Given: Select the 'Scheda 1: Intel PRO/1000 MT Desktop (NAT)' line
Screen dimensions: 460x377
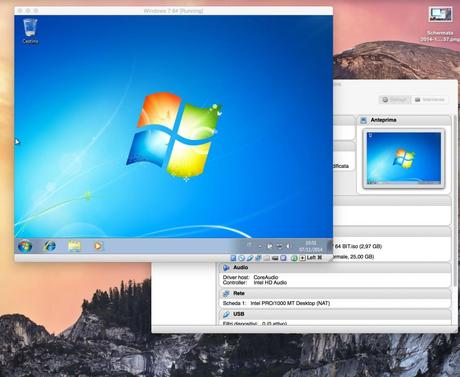Looking at the screenshot, I should pos(276,303).
